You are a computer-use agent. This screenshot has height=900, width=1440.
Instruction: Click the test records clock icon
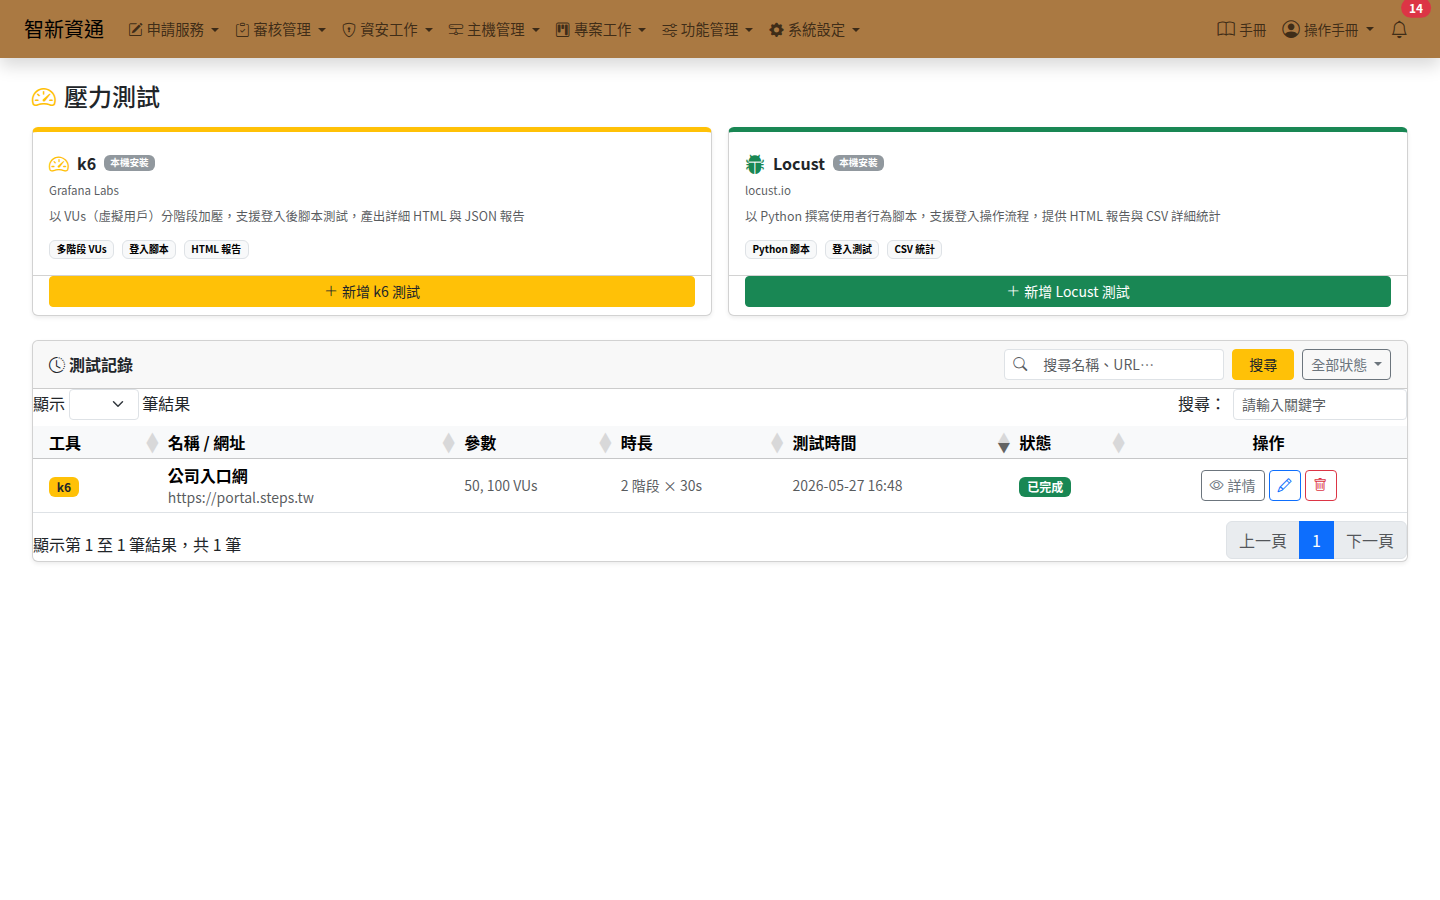point(57,365)
